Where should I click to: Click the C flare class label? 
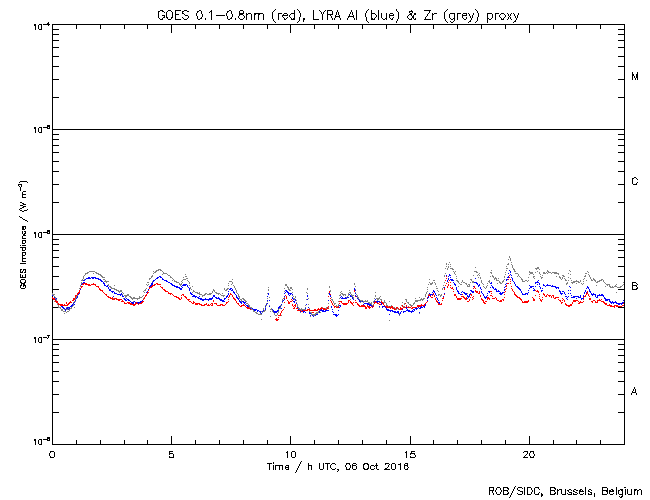635,182
